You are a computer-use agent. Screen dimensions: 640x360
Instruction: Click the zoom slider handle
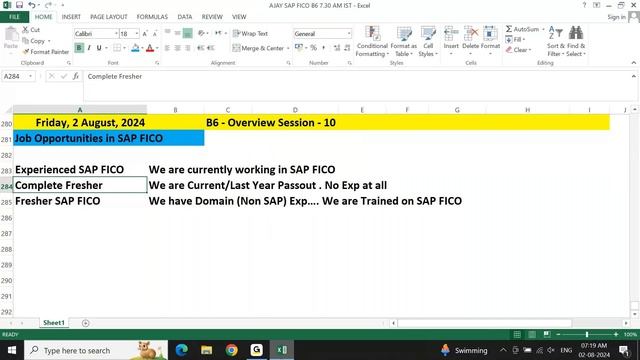pos(587,334)
